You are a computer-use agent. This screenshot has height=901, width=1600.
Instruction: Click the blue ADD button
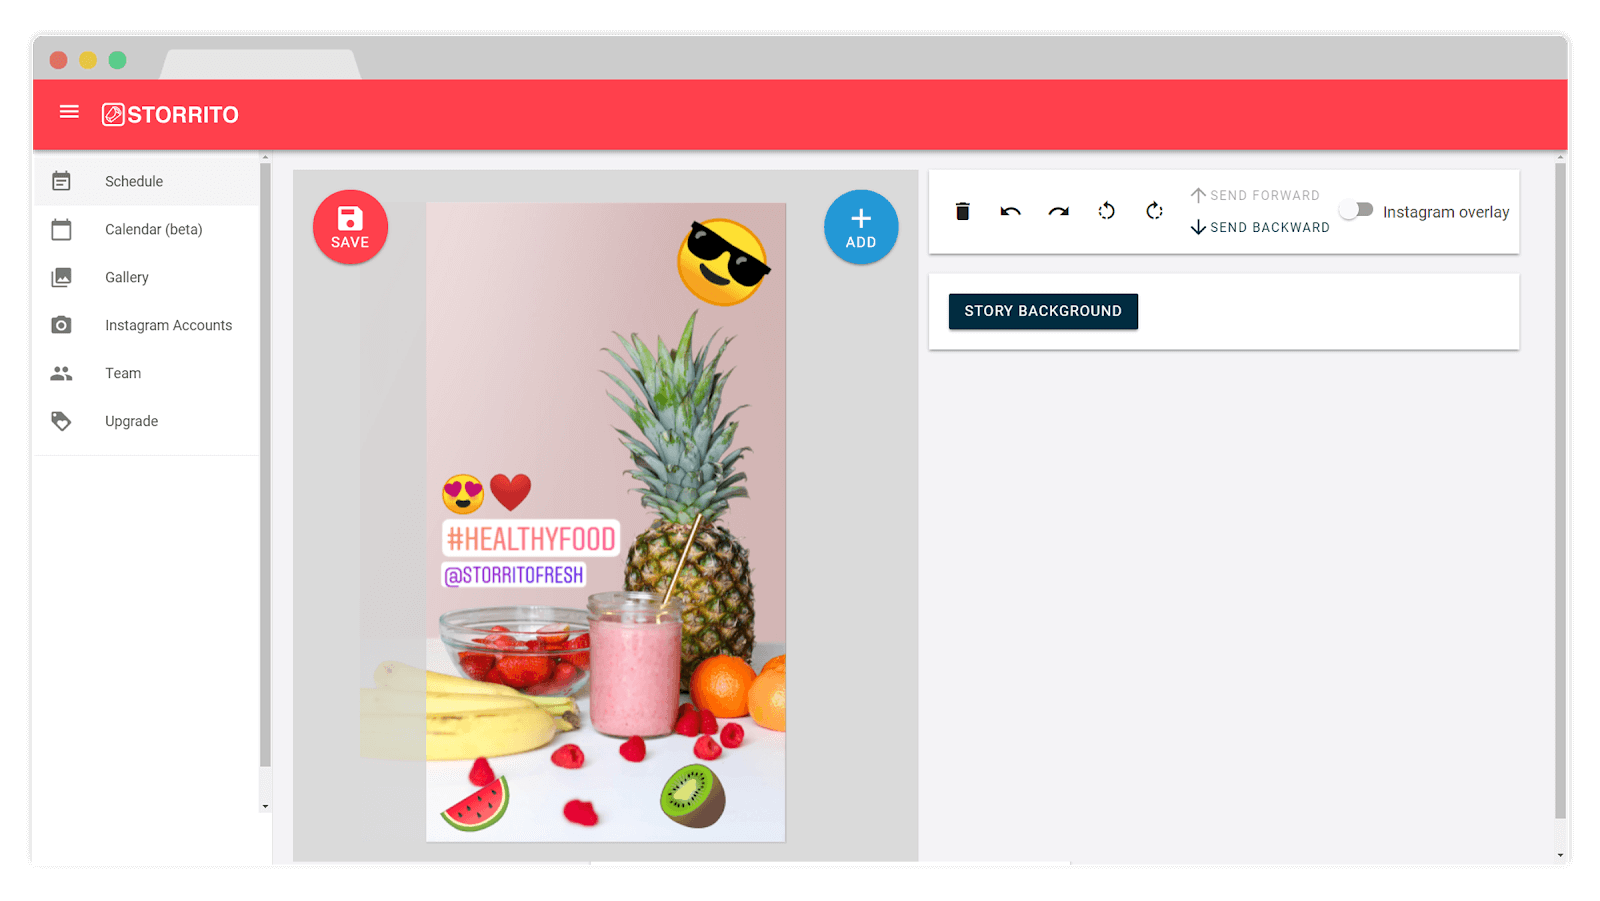(861, 227)
